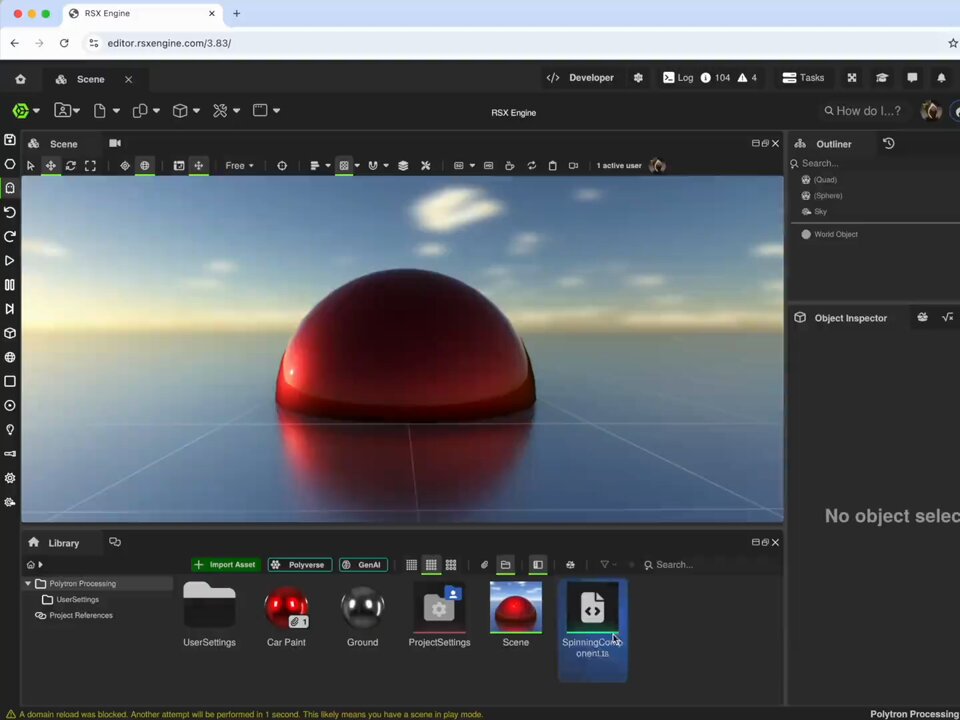Open the Outliner history clock icon
Screen dimensions: 960x720
(889, 143)
